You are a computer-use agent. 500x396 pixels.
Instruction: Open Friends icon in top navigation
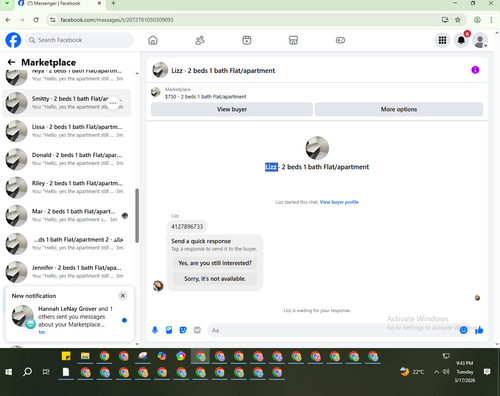click(x=200, y=40)
